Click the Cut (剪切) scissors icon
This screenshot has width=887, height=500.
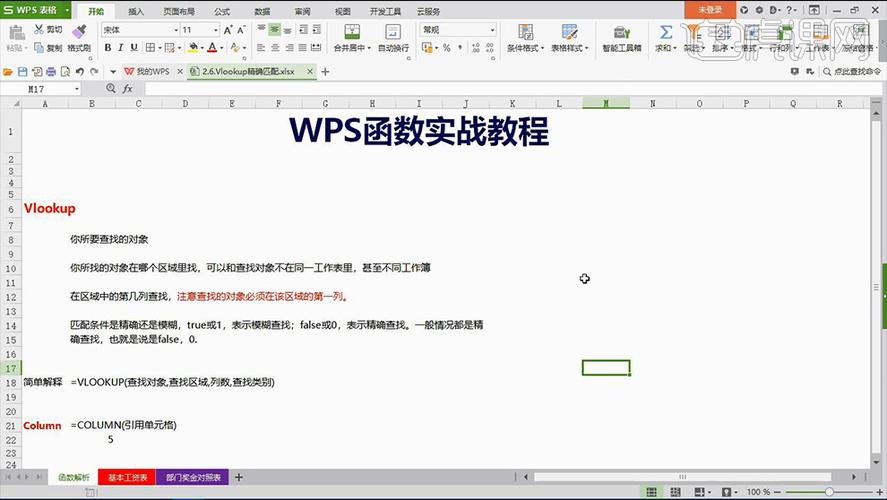39,29
